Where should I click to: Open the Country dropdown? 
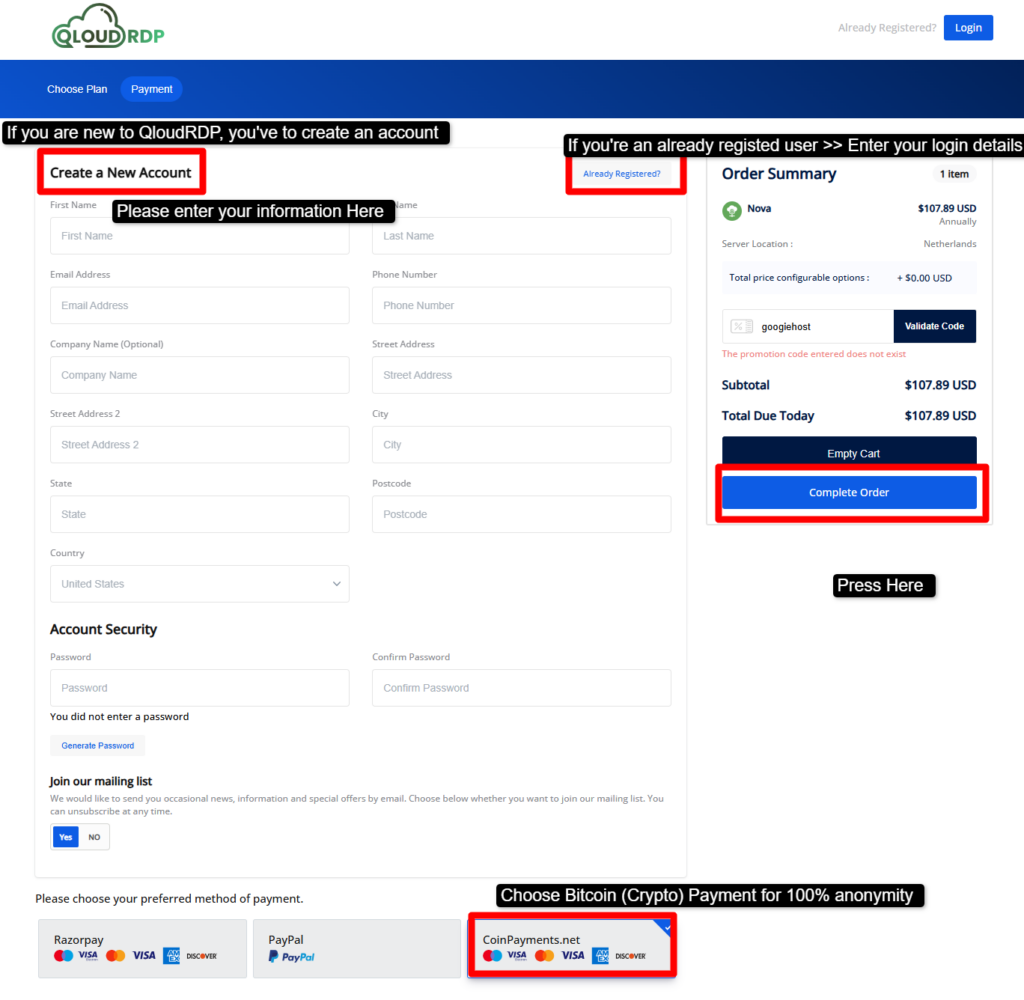tap(200, 583)
